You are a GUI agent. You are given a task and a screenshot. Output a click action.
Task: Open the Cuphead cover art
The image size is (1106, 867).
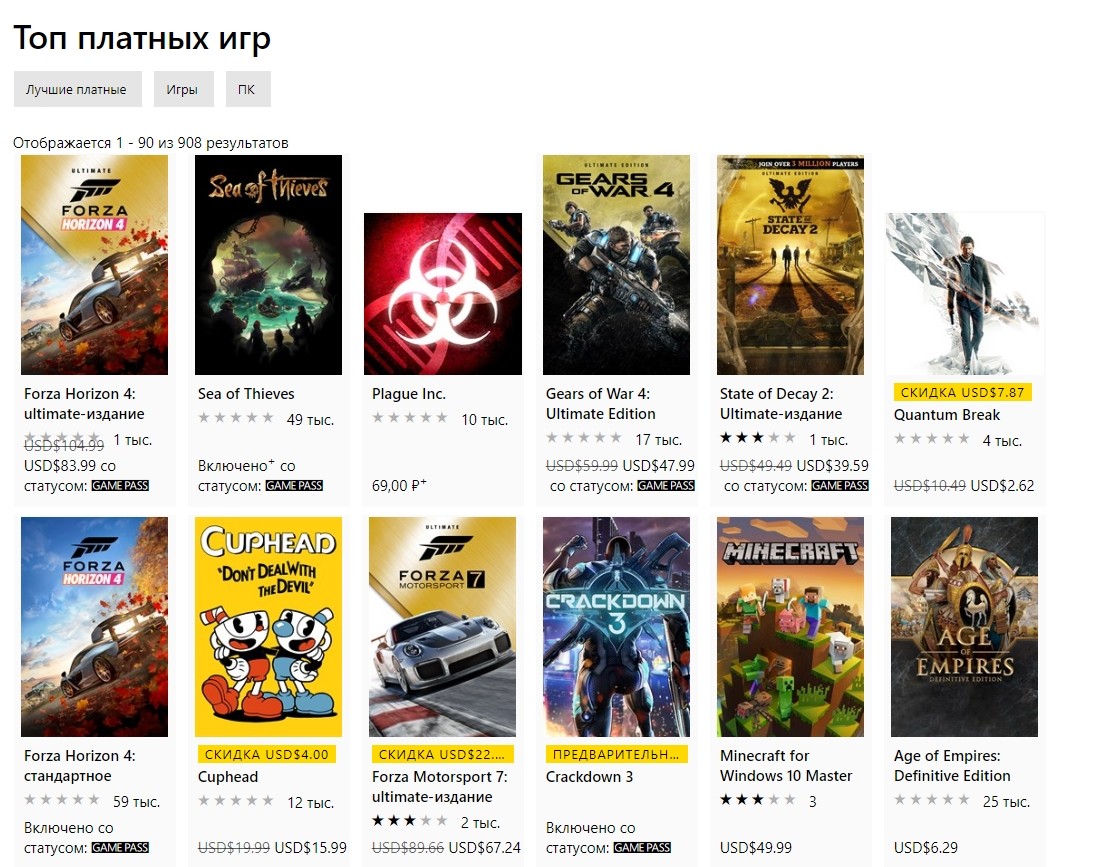pos(268,626)
